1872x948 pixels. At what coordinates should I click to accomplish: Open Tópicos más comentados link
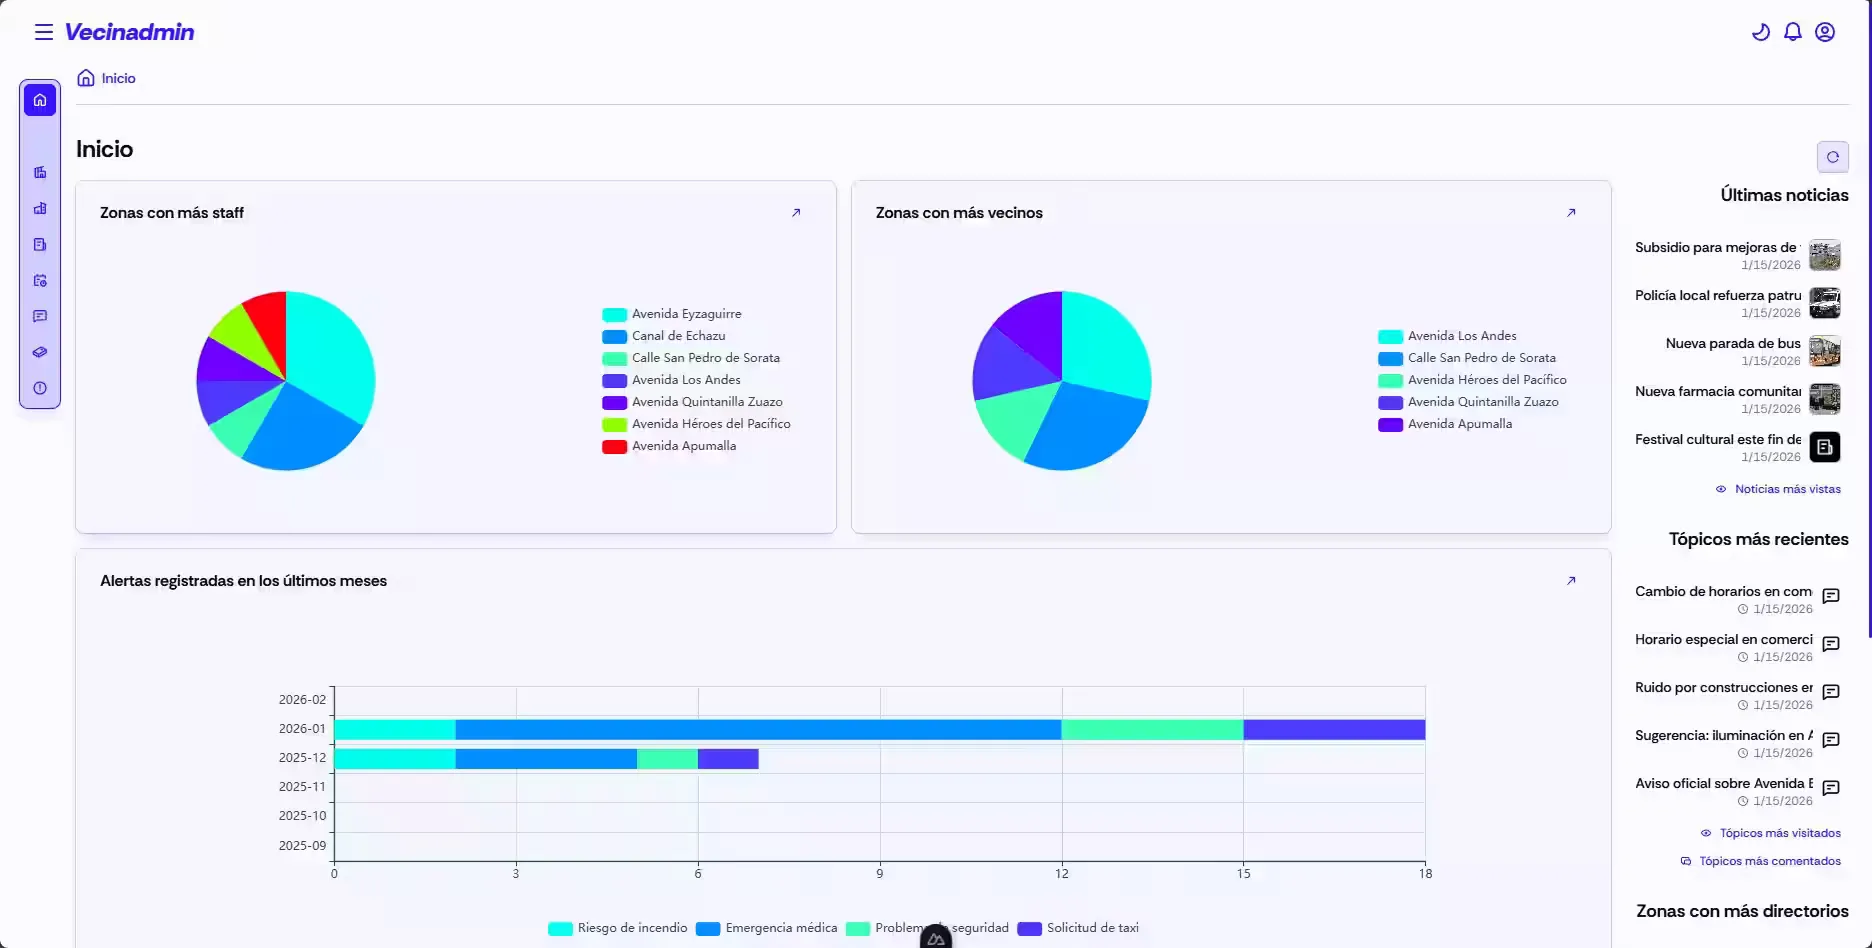click(x=1770, y=860)
